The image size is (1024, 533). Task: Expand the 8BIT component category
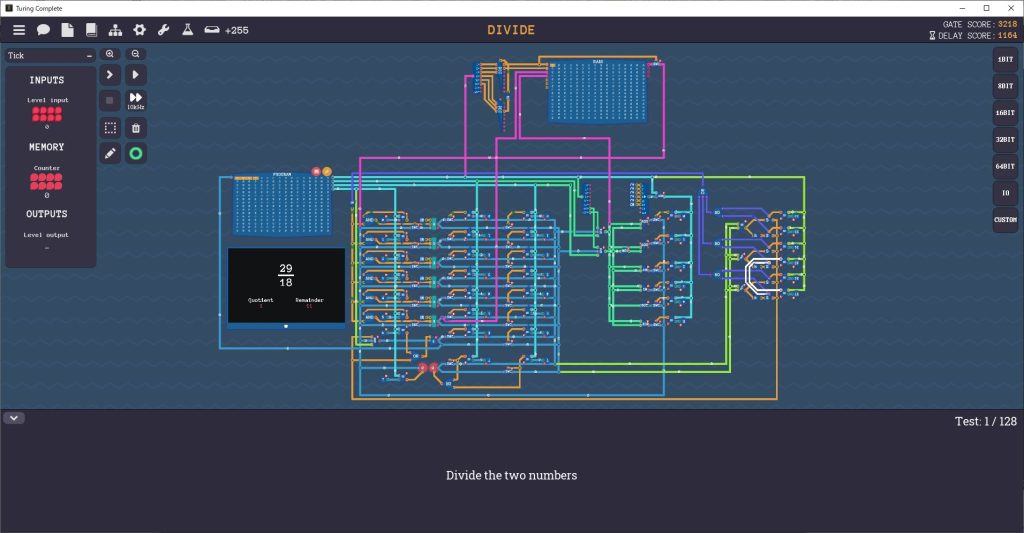pos(1004,86)
